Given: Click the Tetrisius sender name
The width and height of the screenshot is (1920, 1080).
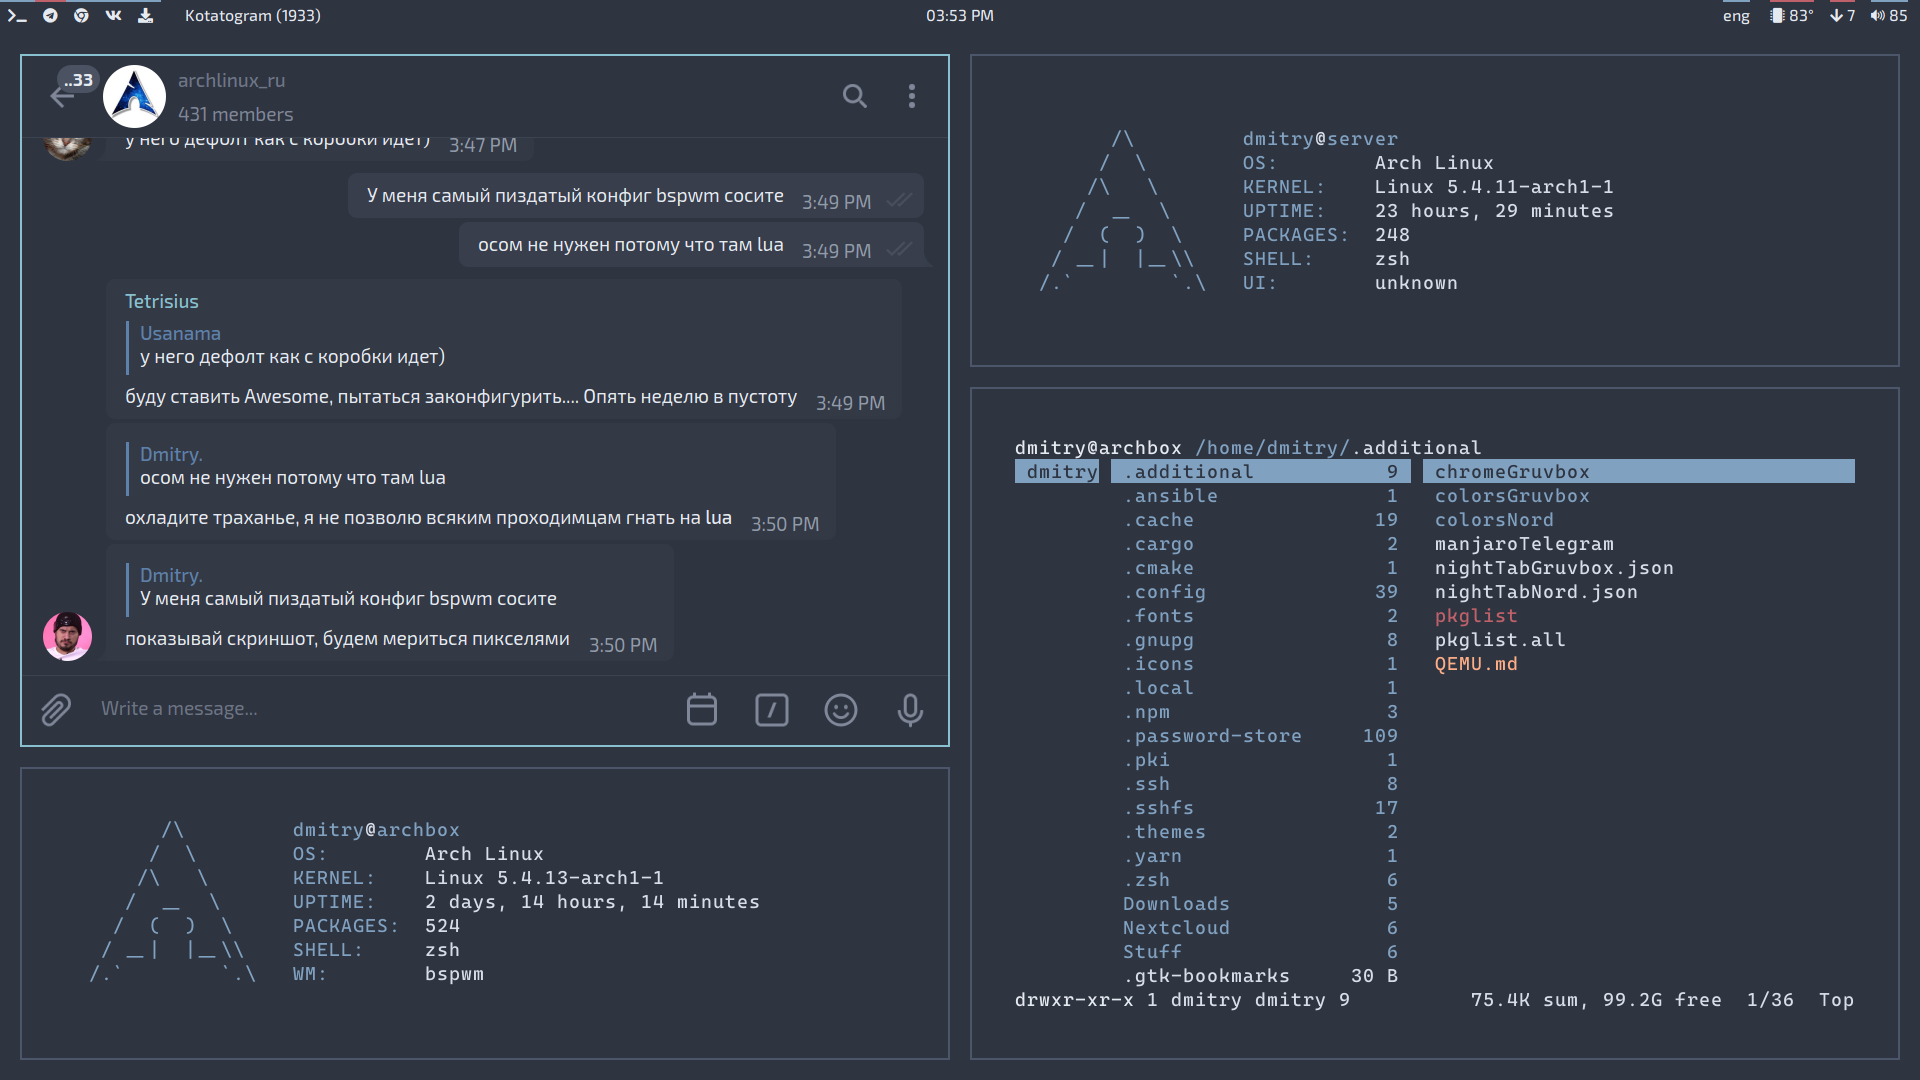Looking at the screenshot, I should pos(161,301).
